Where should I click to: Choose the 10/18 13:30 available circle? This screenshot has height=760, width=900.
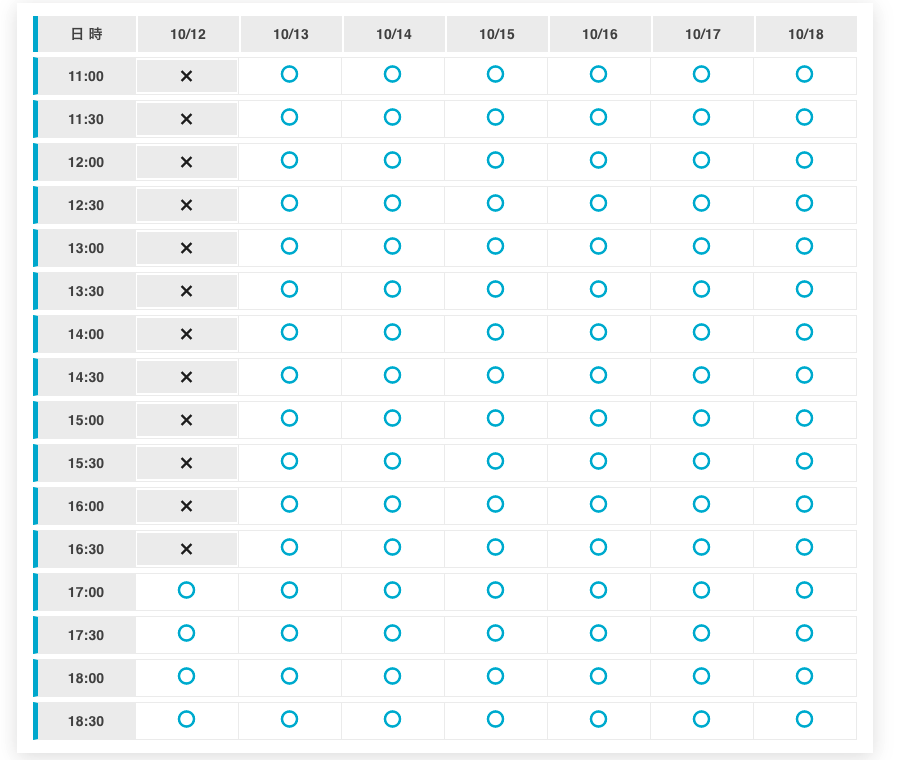[x=804, y=289]
